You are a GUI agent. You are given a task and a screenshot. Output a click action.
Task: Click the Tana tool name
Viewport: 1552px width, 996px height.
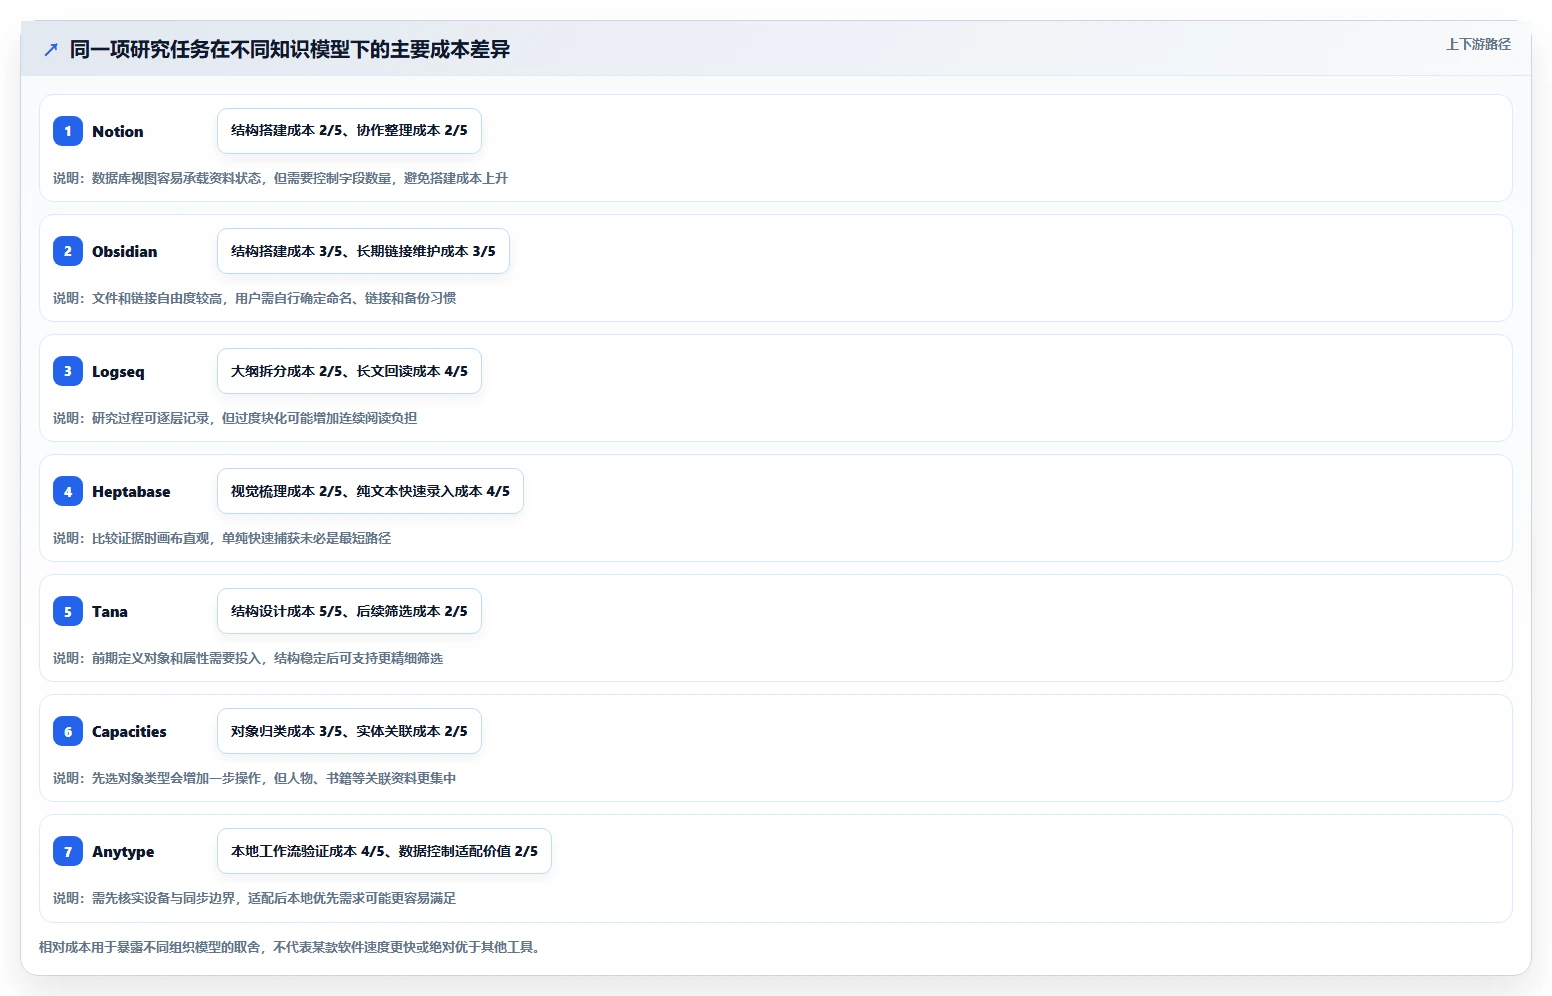(109, 611)
